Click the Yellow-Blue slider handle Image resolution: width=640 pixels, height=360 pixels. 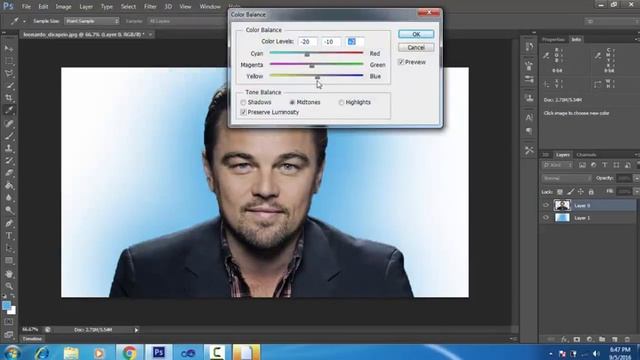coord(317,77)
